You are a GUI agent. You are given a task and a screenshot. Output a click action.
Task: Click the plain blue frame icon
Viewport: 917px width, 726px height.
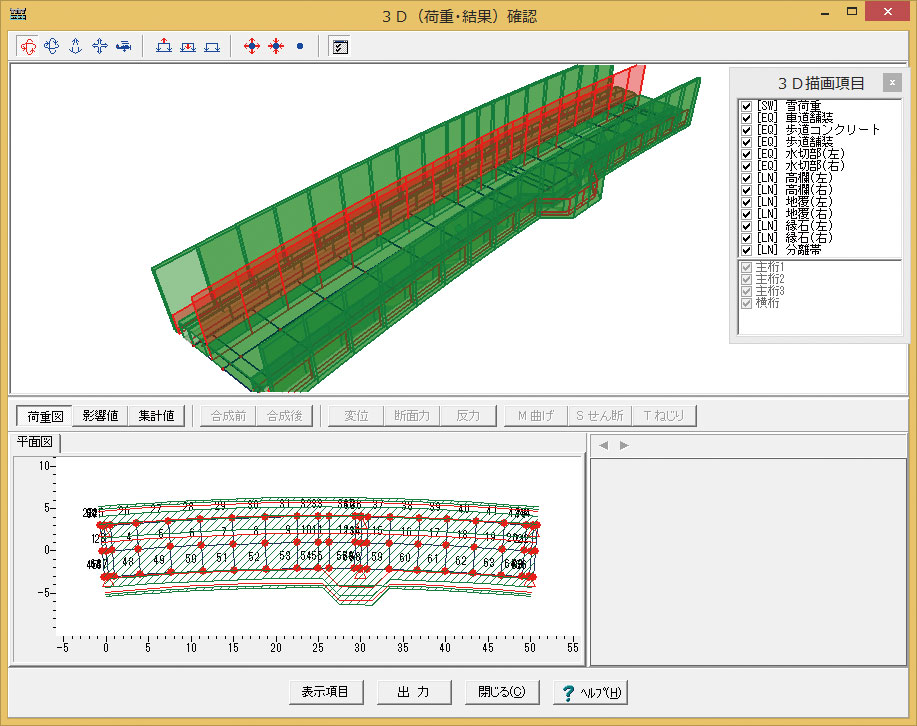click(212, 46)
